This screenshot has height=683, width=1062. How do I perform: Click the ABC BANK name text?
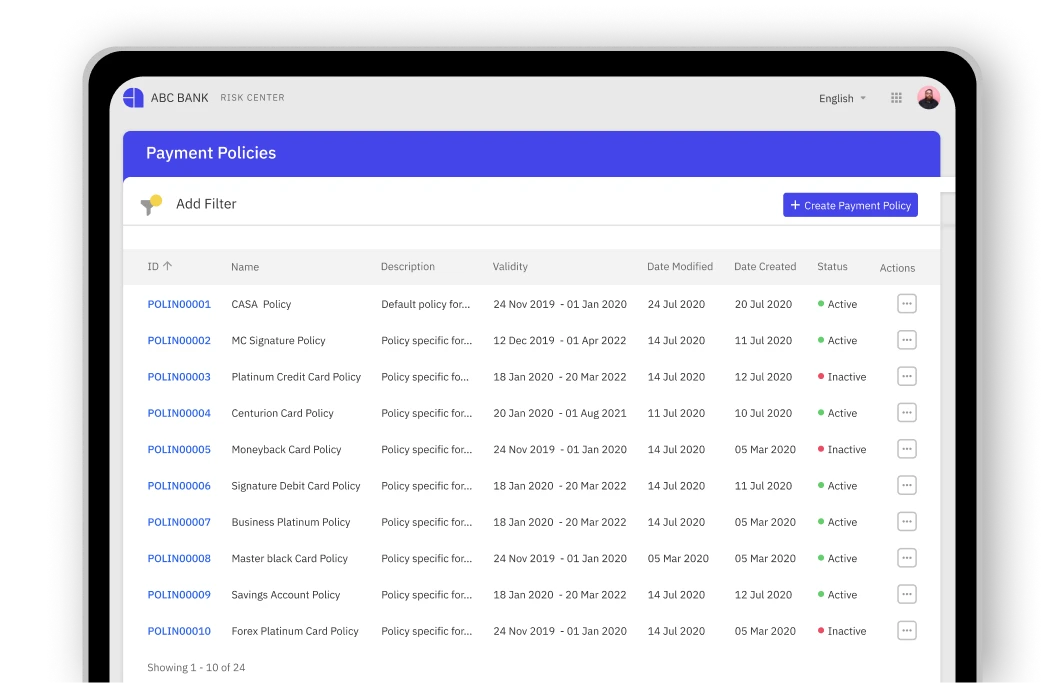tap(179, 98)
